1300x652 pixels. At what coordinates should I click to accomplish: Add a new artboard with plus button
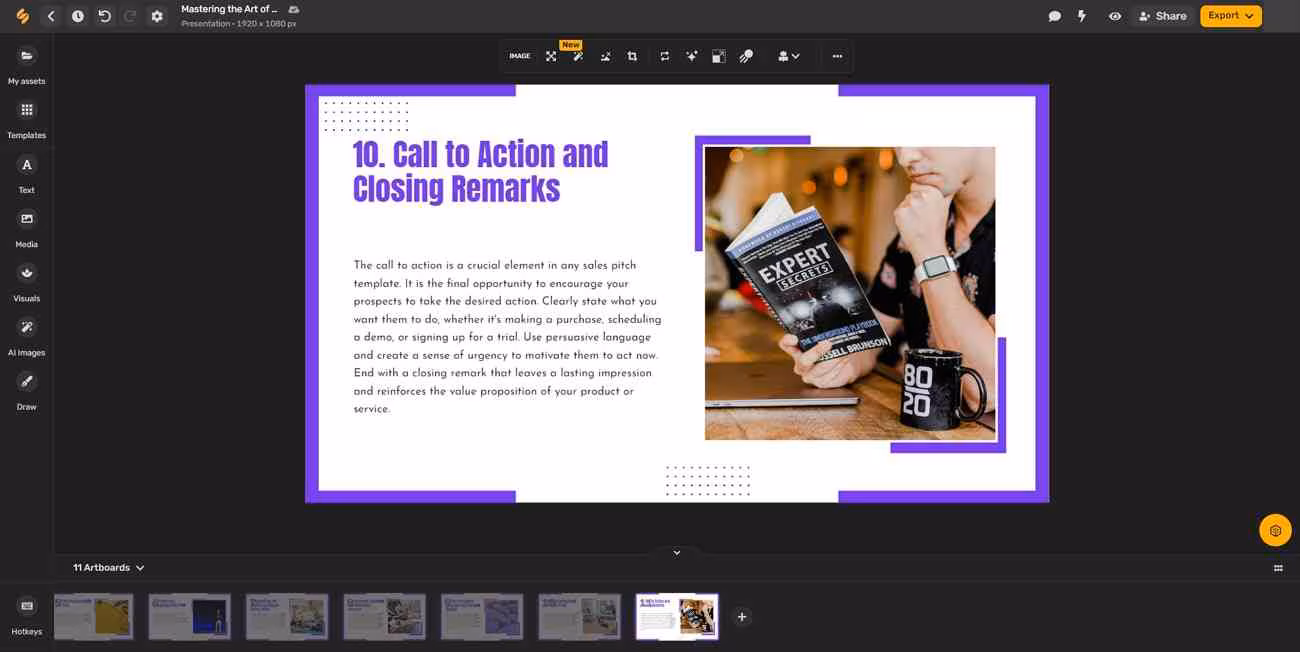(742, 617)
